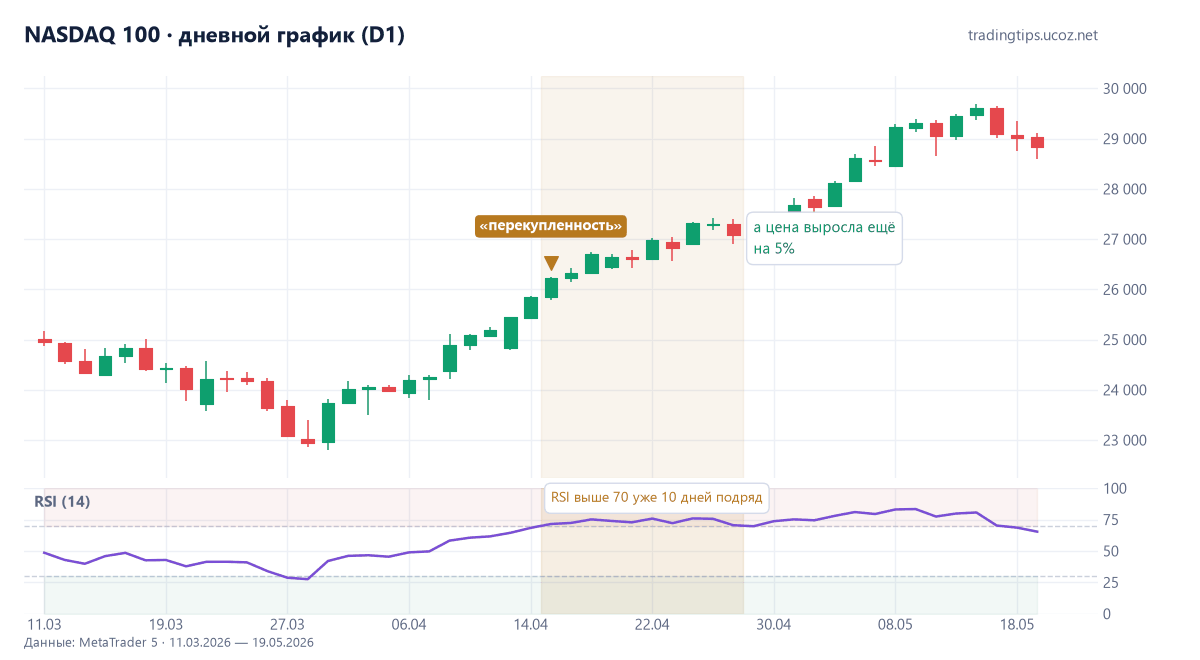This screenshot has height=660, width=1200.
Task: Click the 06.04 date axis label
Action: (x=409, y=625)
